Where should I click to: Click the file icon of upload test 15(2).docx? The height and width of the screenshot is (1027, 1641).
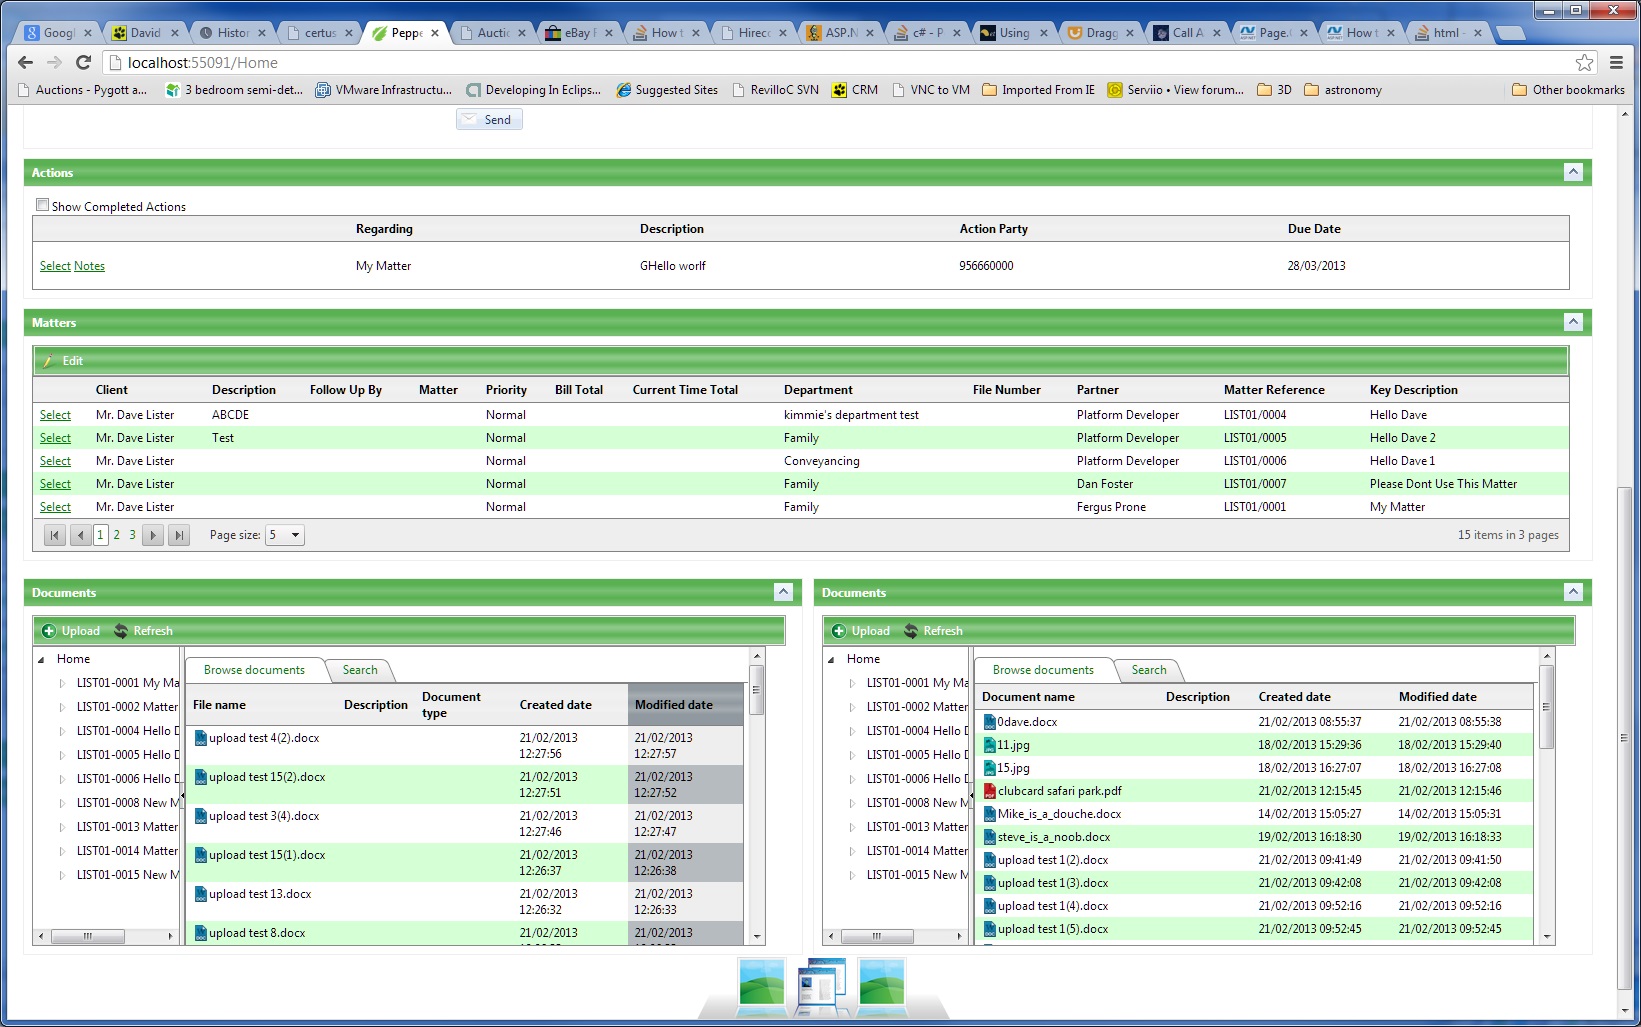[201, 777]
